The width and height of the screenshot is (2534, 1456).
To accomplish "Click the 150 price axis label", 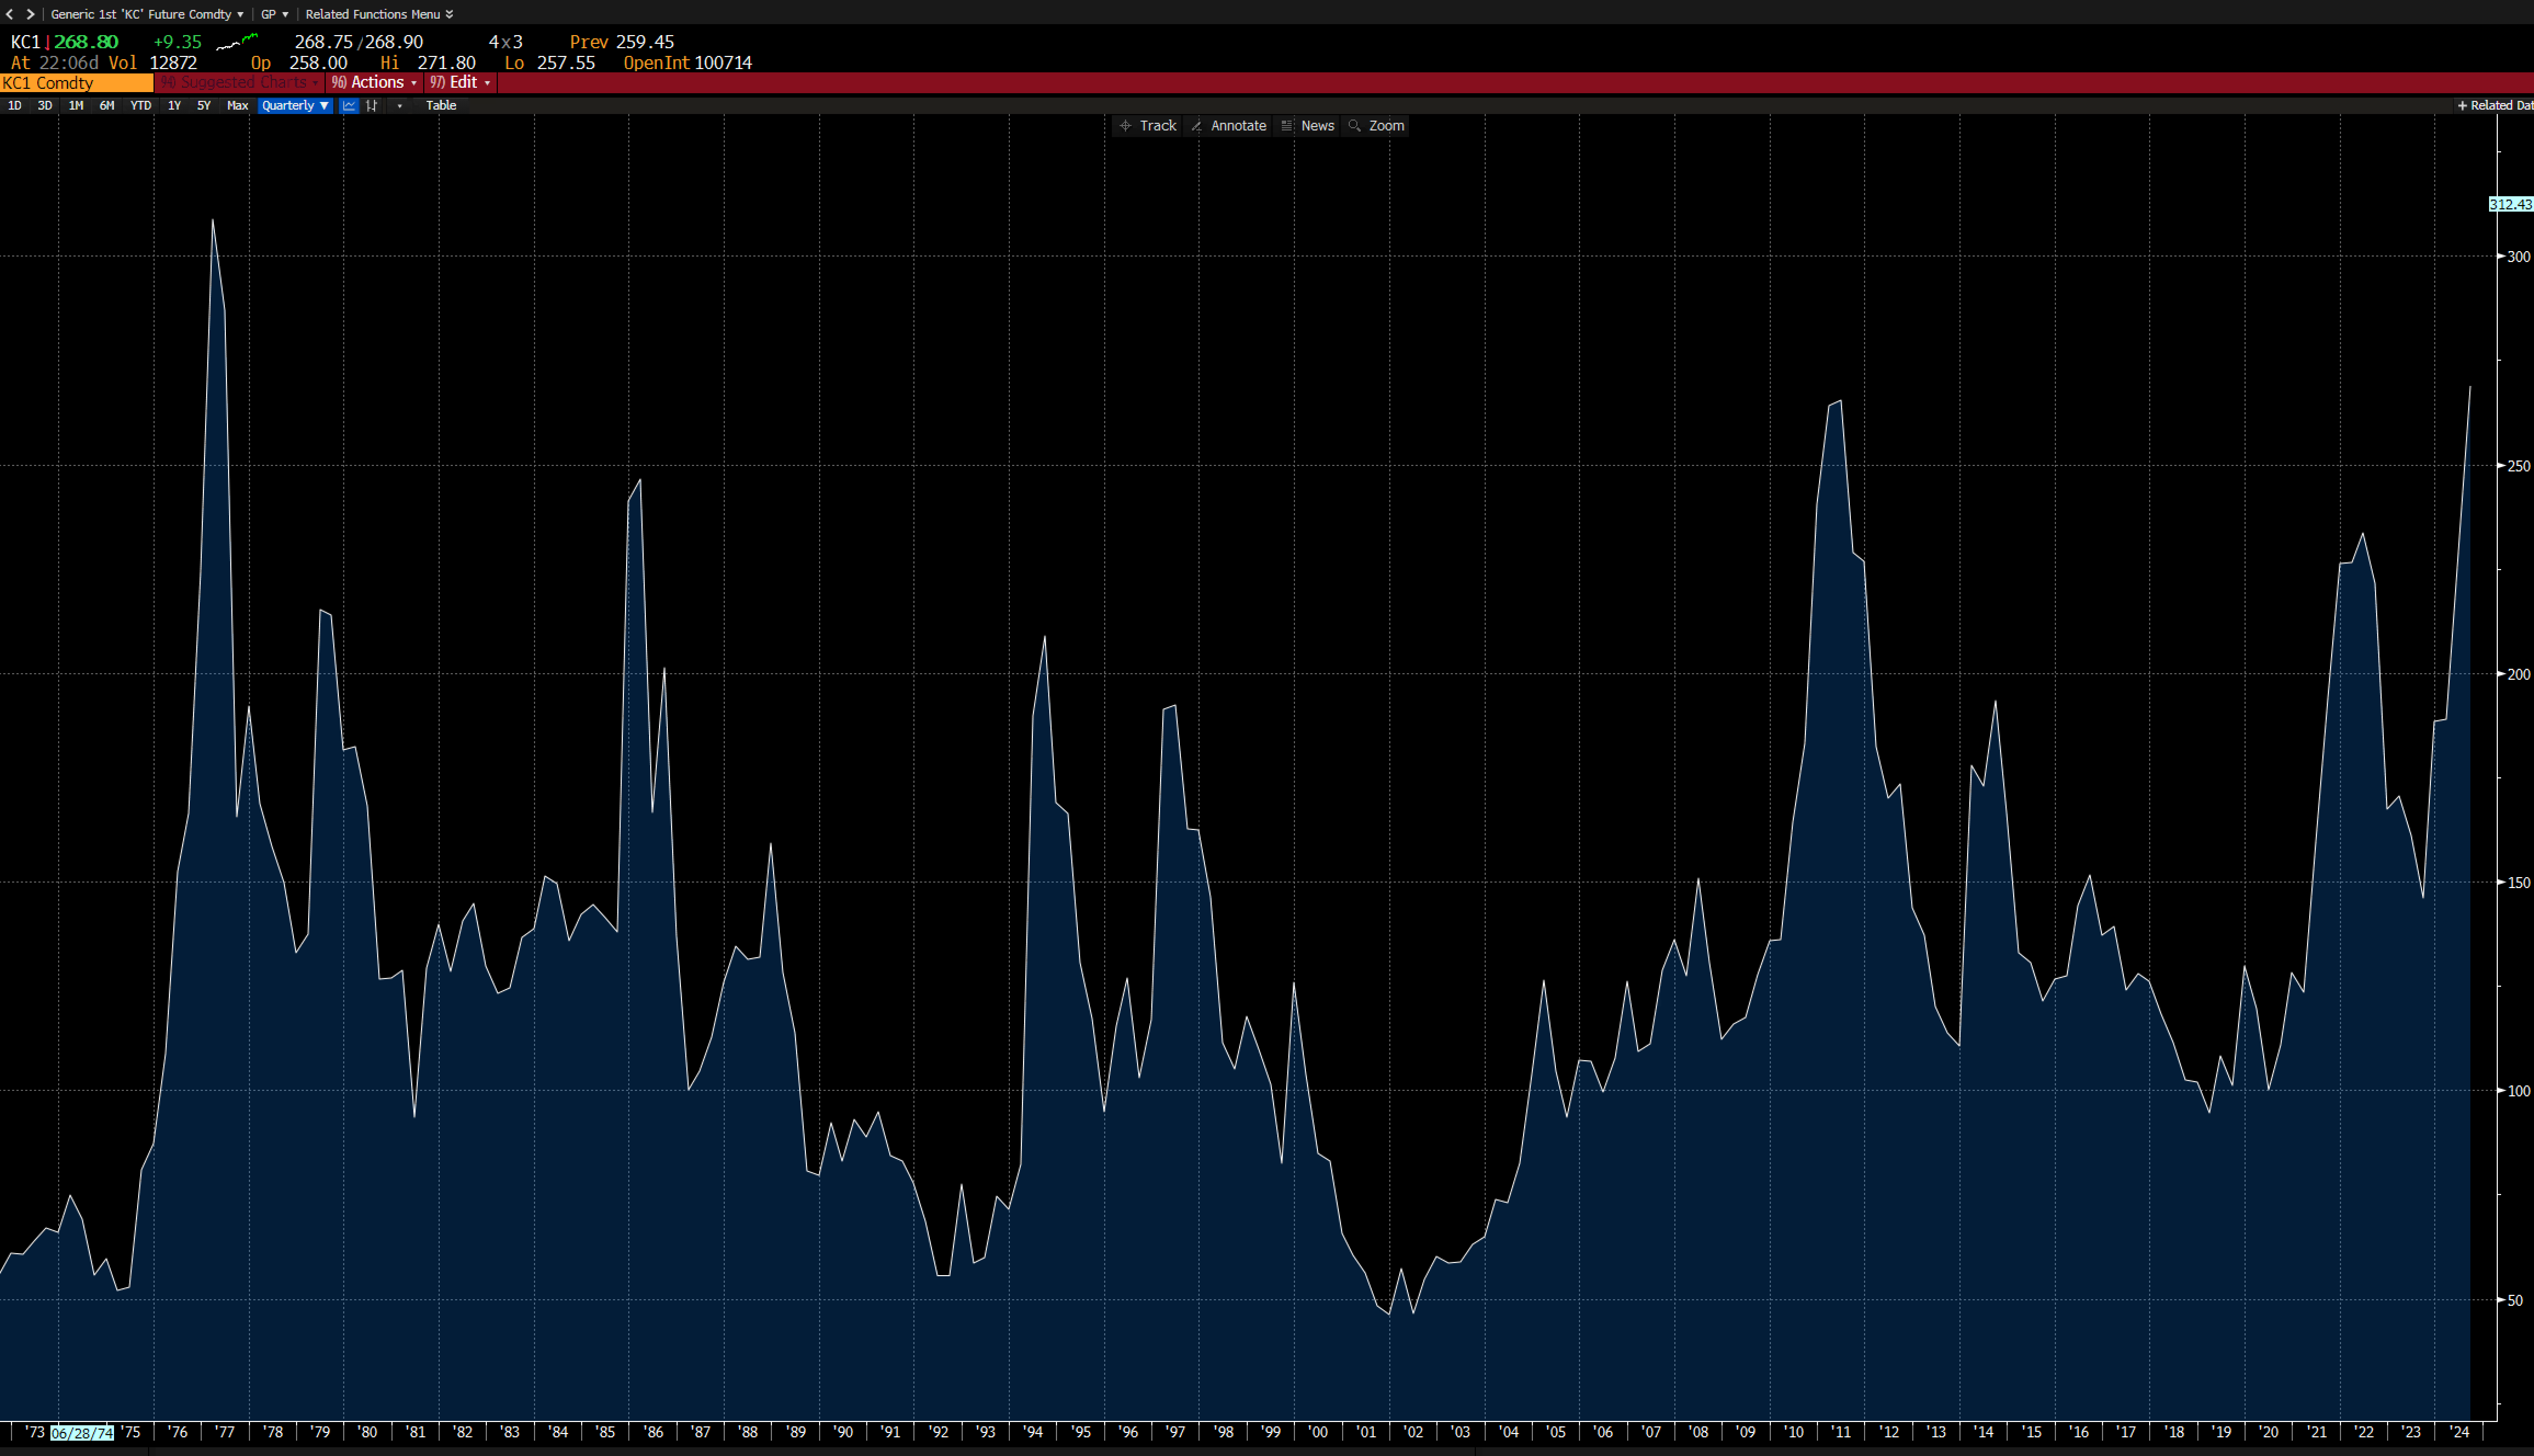I will click(x=2518, y=883).
